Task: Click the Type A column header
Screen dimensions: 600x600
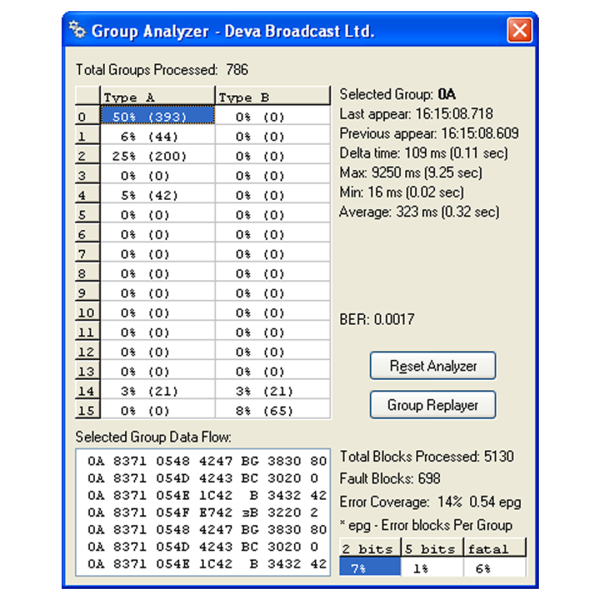Action: 158,96
